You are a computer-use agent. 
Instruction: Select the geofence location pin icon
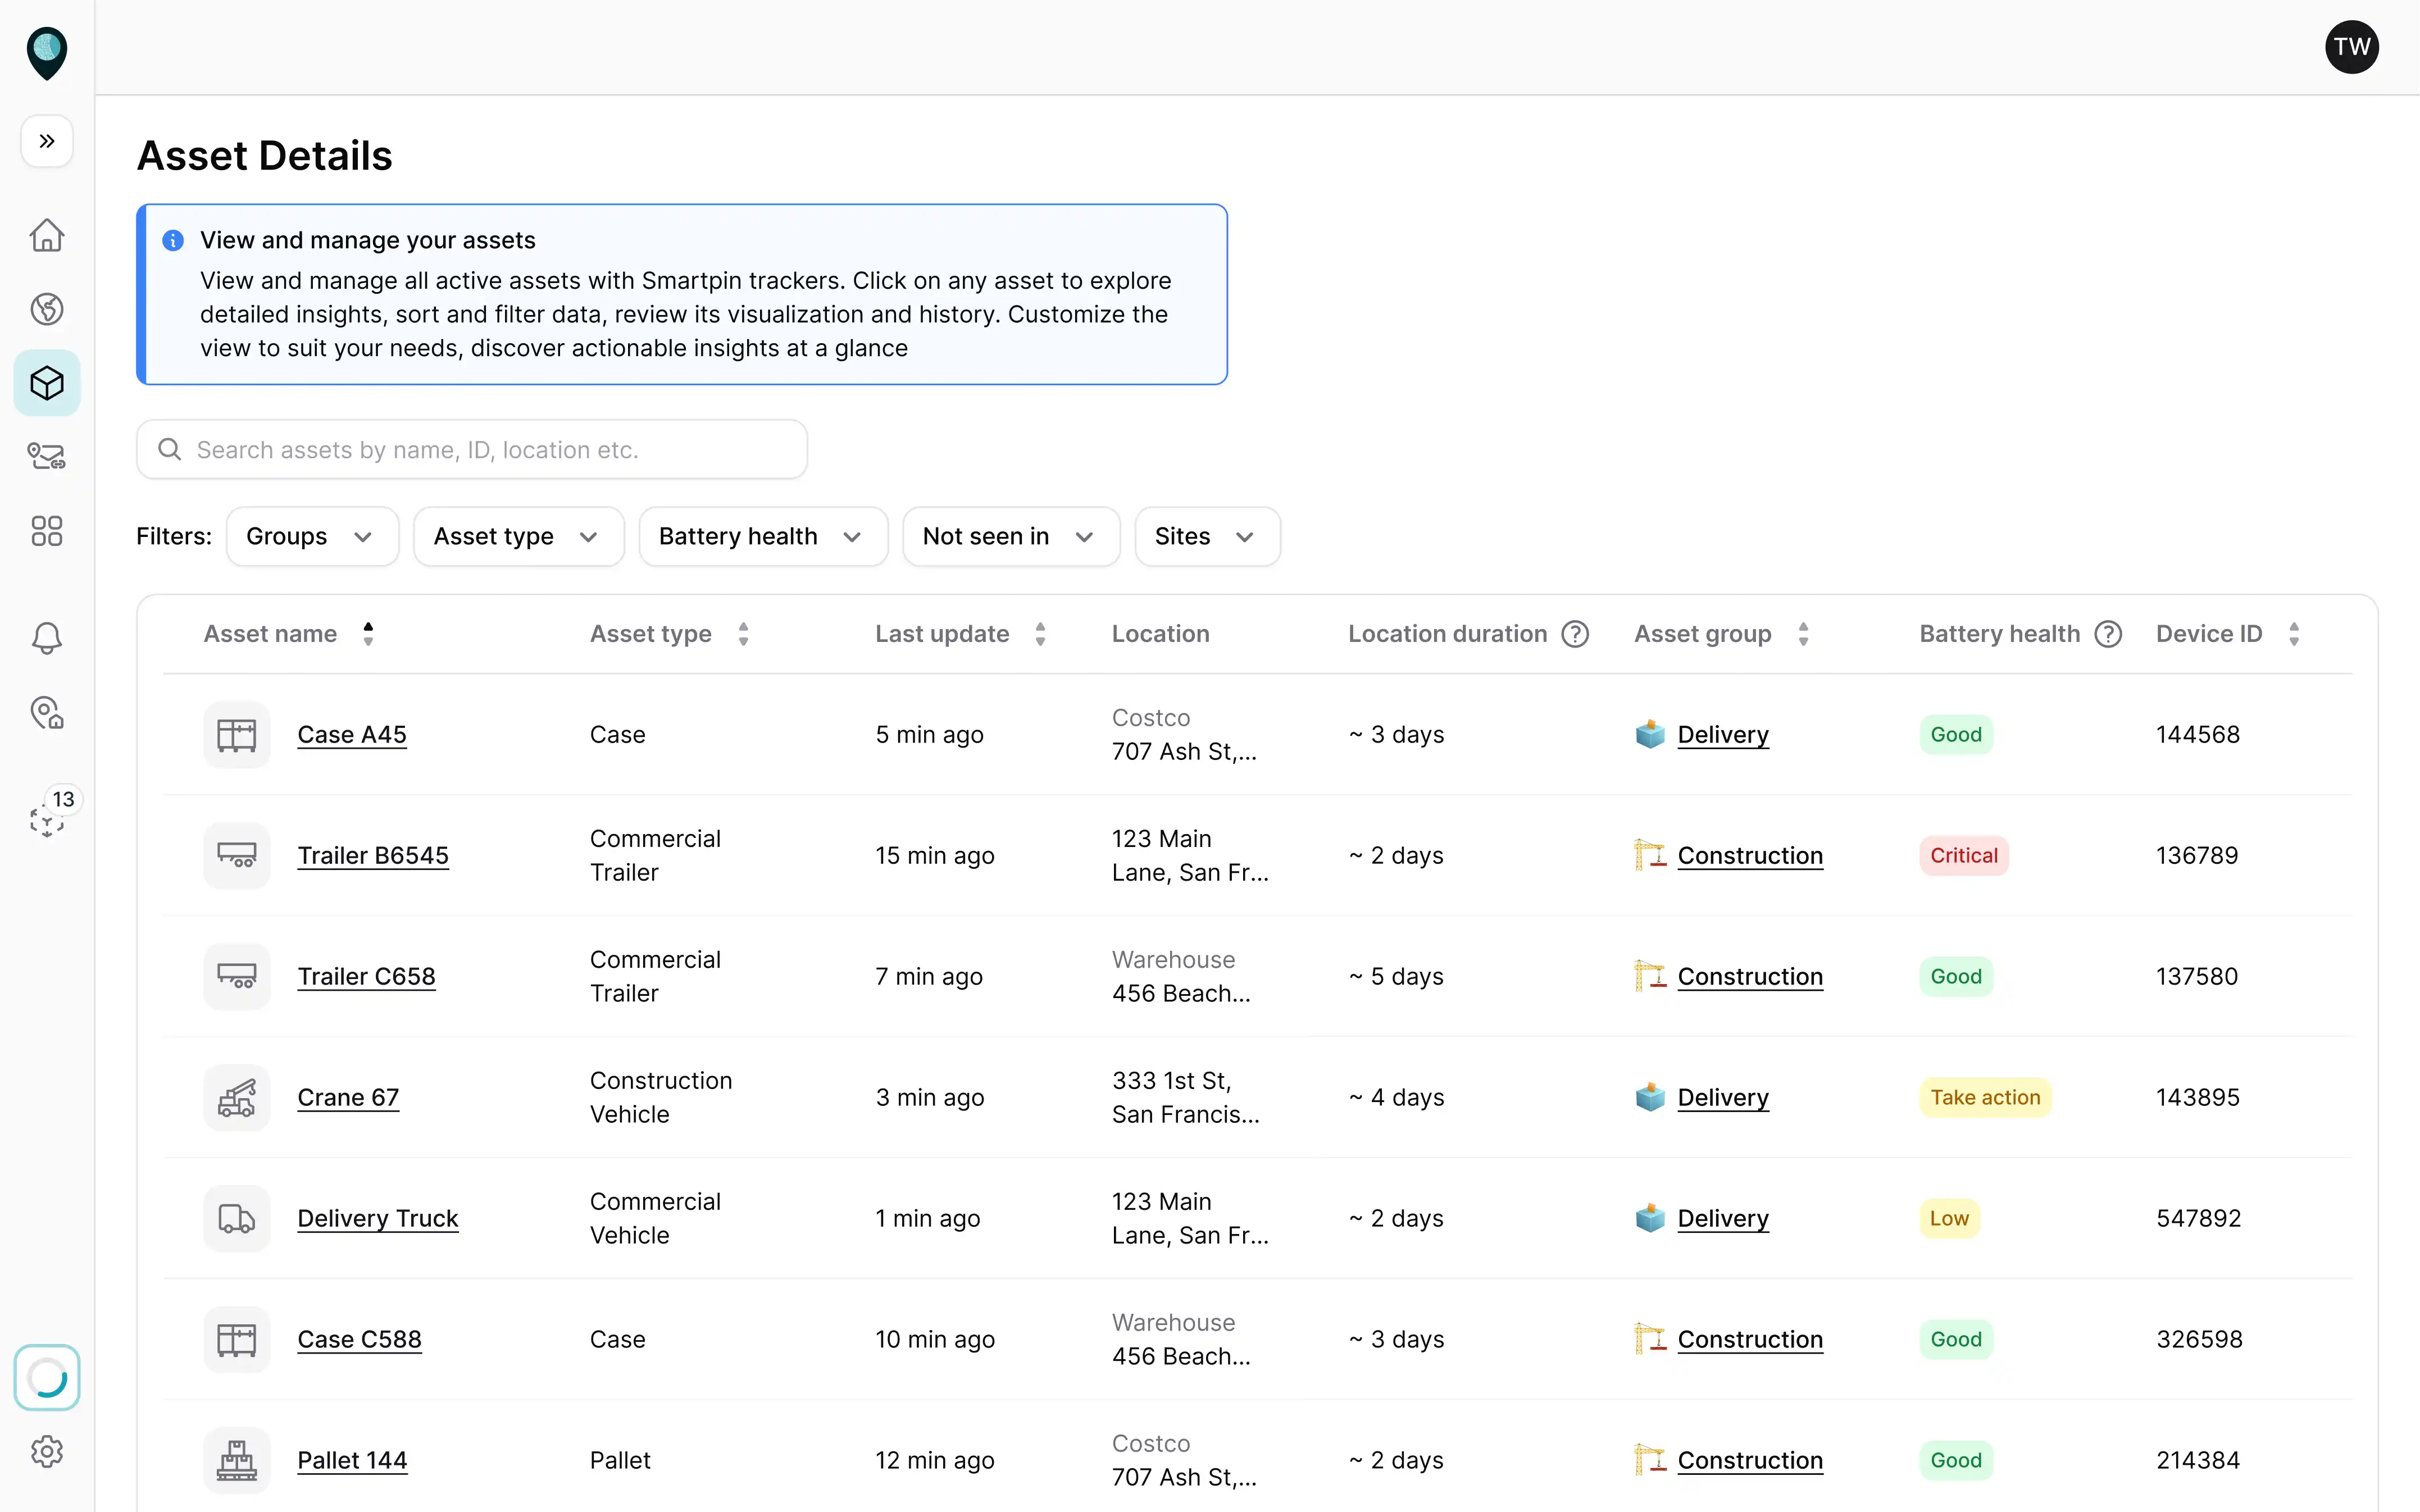click(x=47, y=713)
